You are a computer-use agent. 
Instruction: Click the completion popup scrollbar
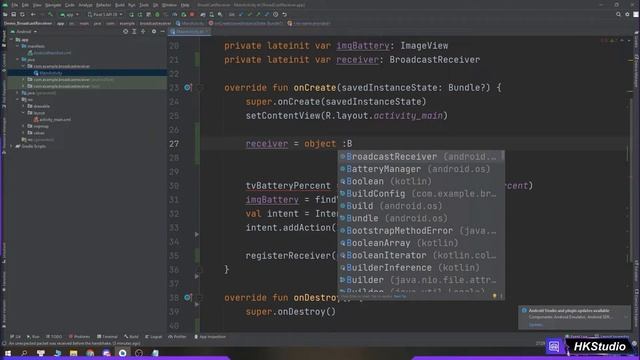(502, 156)
